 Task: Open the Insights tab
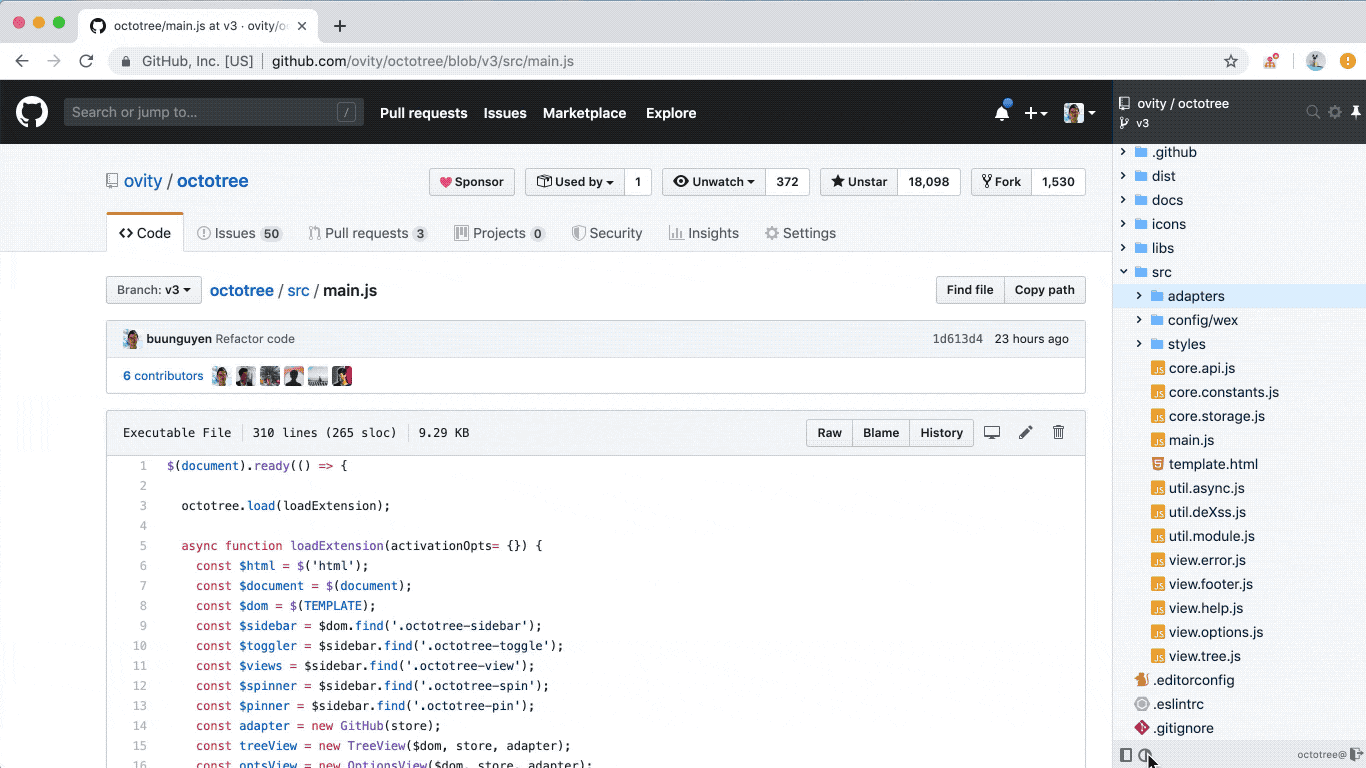point(703,233)
